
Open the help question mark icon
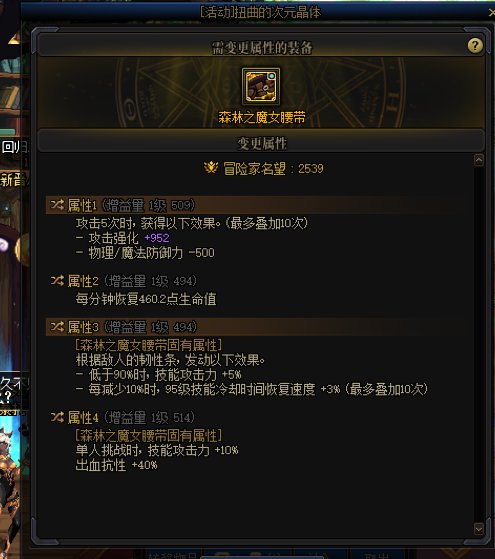475,46
